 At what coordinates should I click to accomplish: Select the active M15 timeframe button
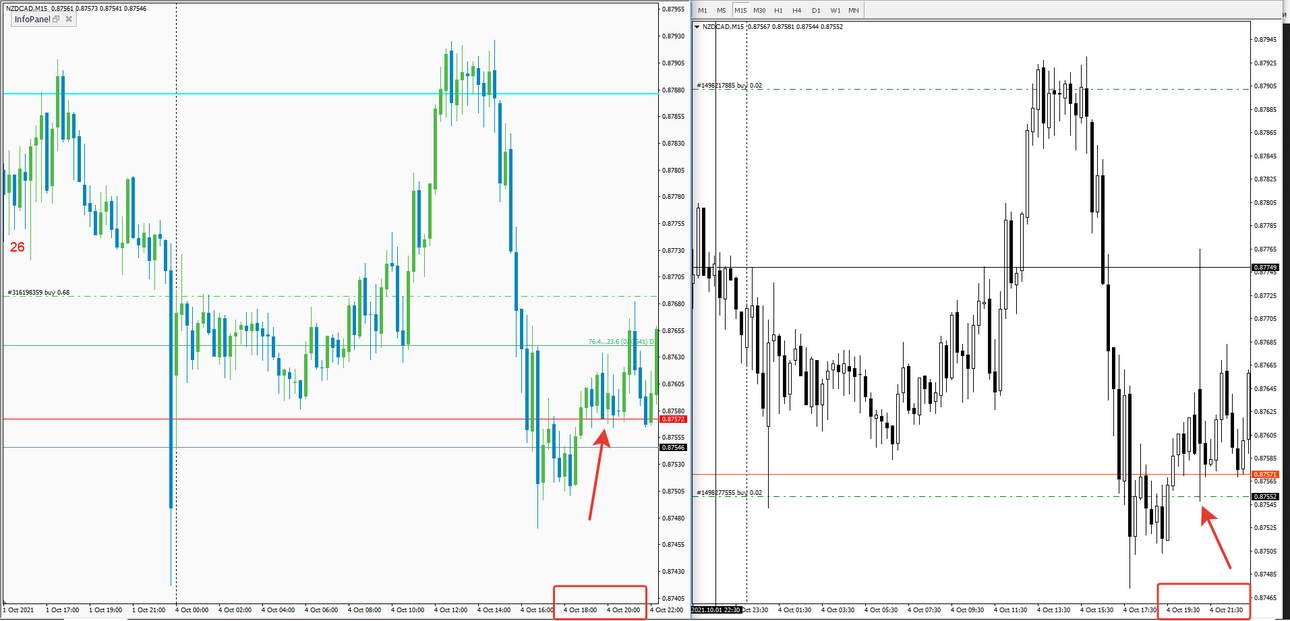tap(741, 10)
